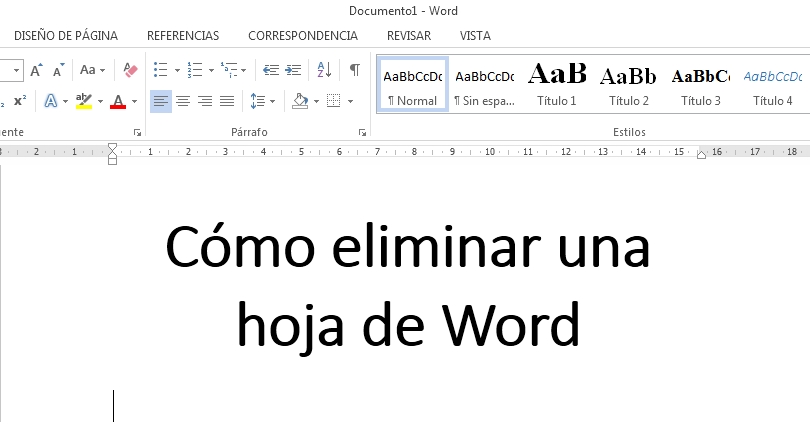Image resolution: width=810 pixels, height=434 pixels.
Task: Open the REFERENCIAS tab
Action: tap(183, 36)
